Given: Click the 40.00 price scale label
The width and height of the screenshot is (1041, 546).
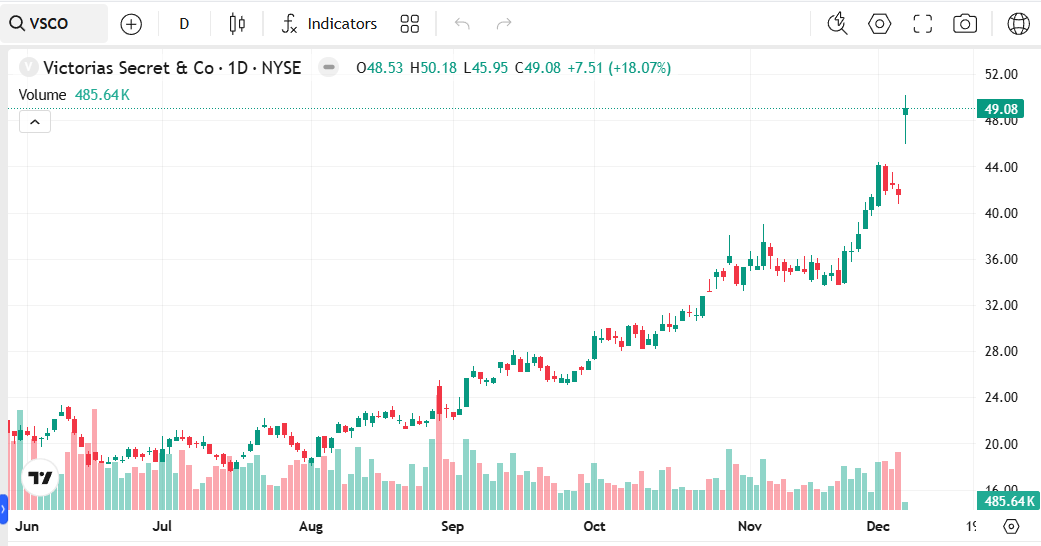Looking at the screenshot, I should click(1001, 213).
